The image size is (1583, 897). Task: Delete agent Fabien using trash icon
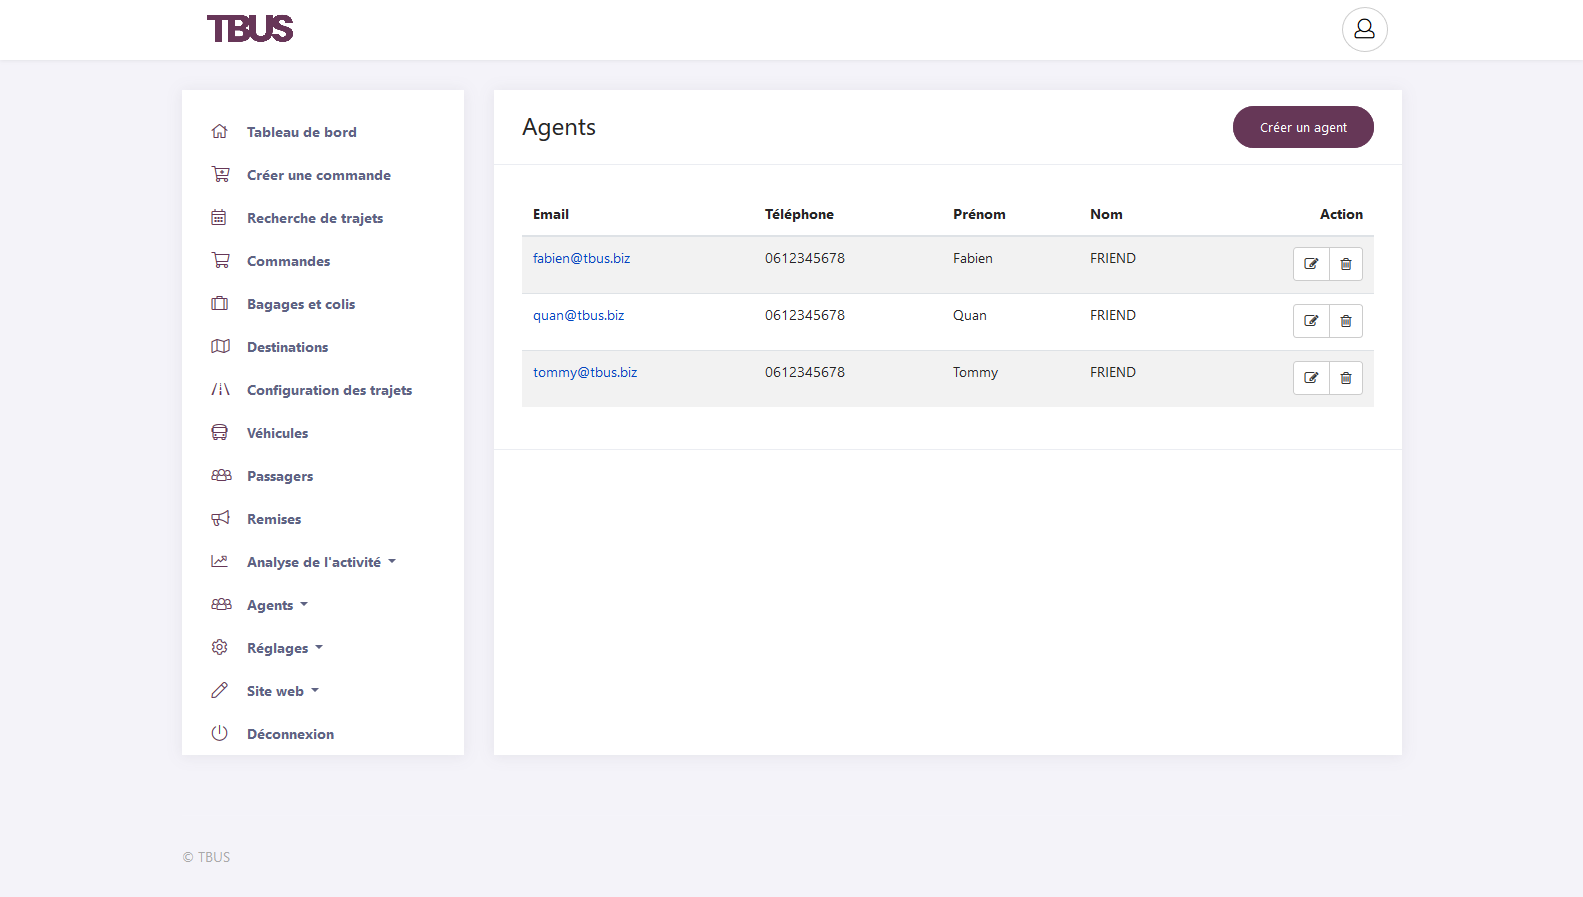(1346, 264)
